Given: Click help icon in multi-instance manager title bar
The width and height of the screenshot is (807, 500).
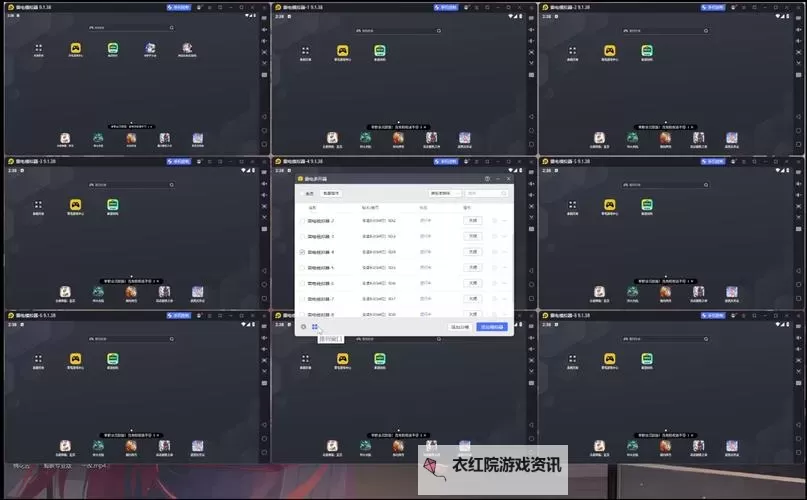Looking at the screenshot, I should coord(487,179).
